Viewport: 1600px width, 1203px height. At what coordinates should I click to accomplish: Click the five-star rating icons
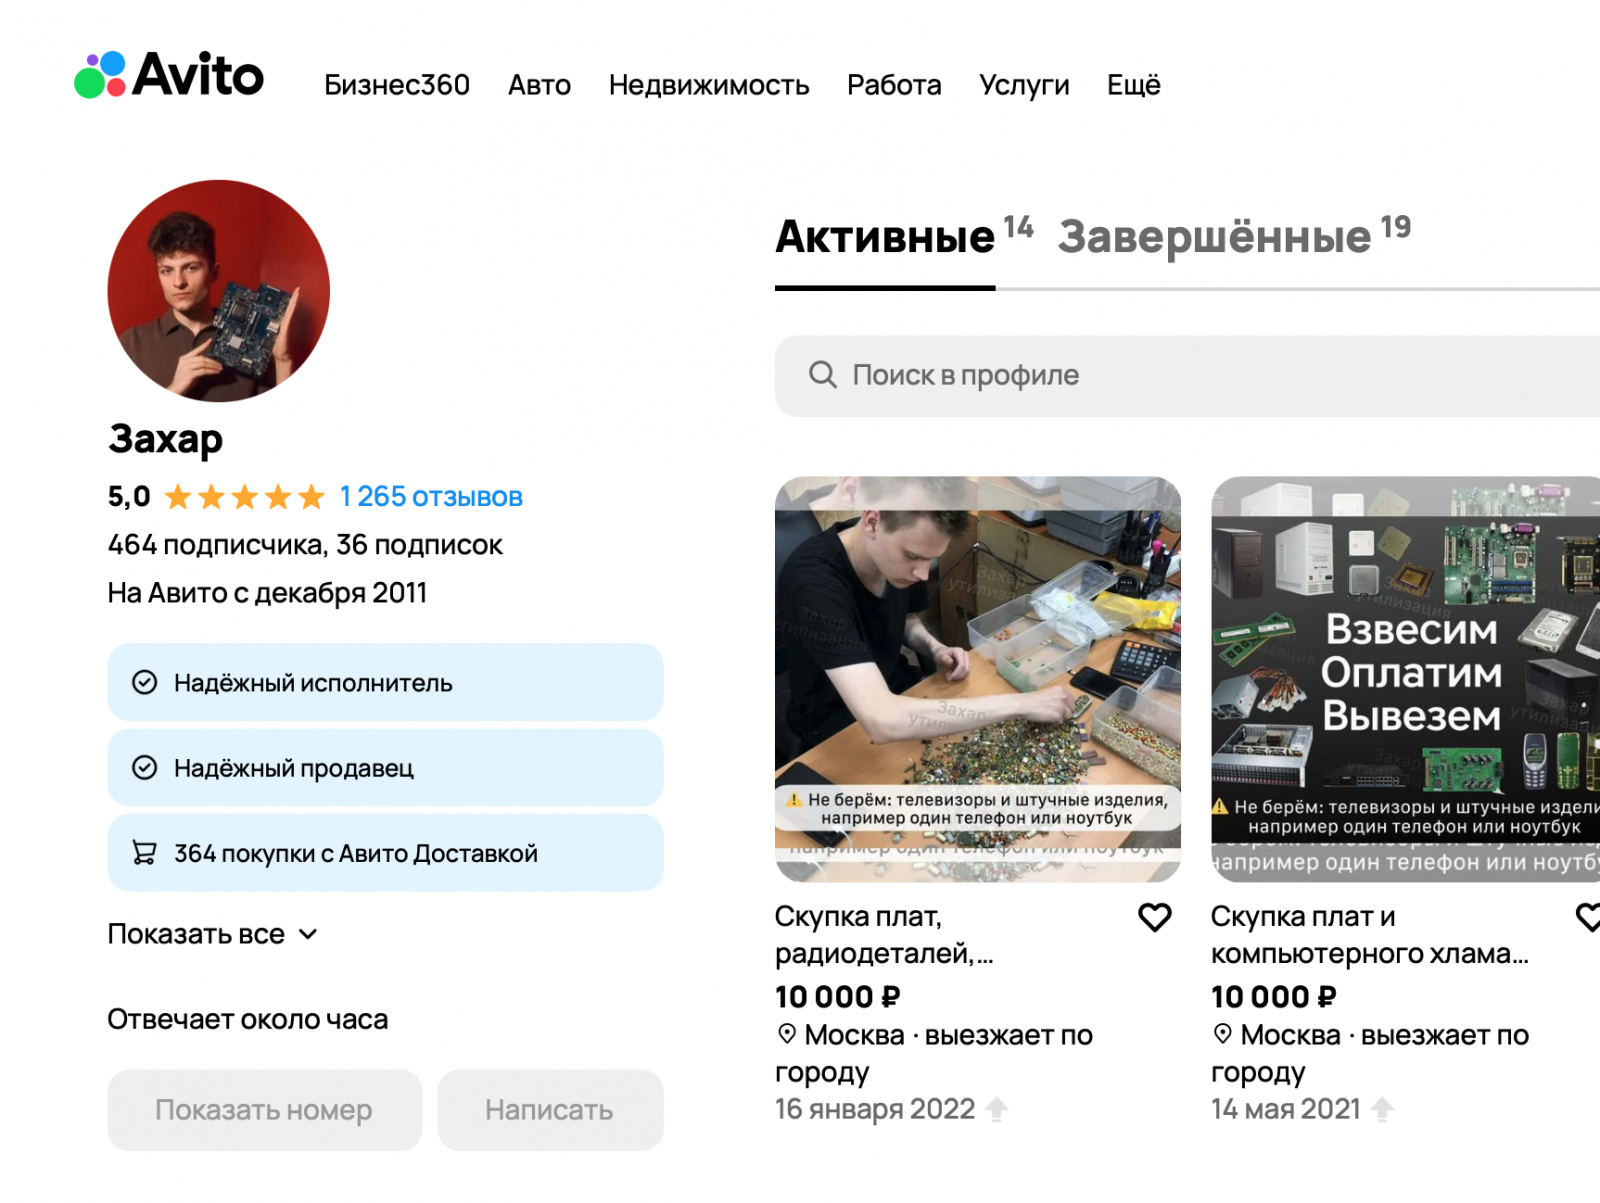pyautogui.click(x=245, y=497)
